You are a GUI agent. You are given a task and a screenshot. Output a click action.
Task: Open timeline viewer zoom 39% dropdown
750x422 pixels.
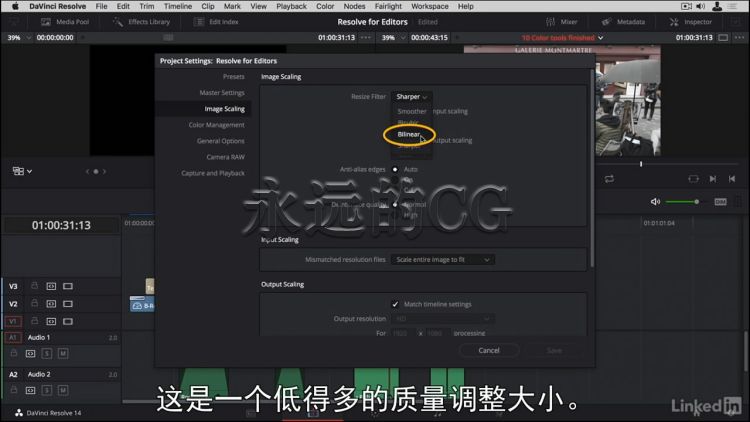click(393, 37)
